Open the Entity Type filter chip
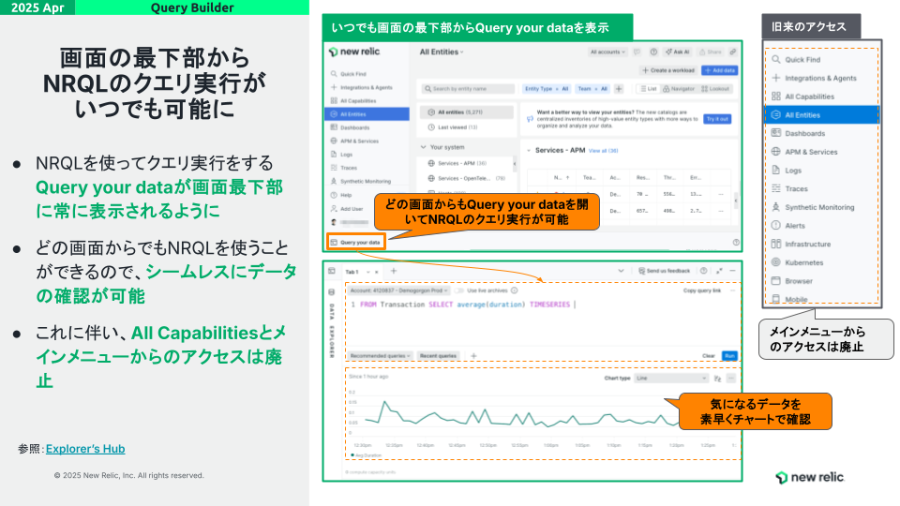This screenshot has height=506, width=900. pos(546,88)
